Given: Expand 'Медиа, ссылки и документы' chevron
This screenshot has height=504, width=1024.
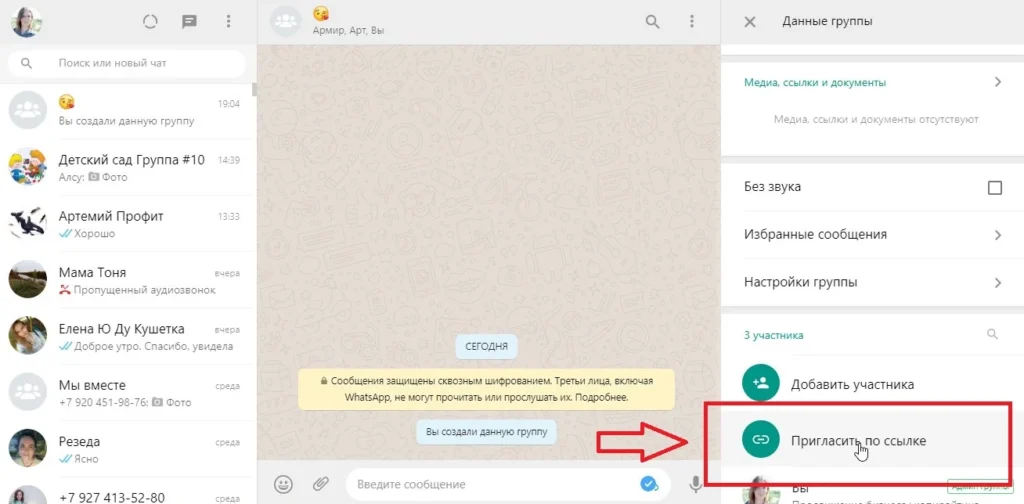Looking at the screenshot, I should [997, 82].
